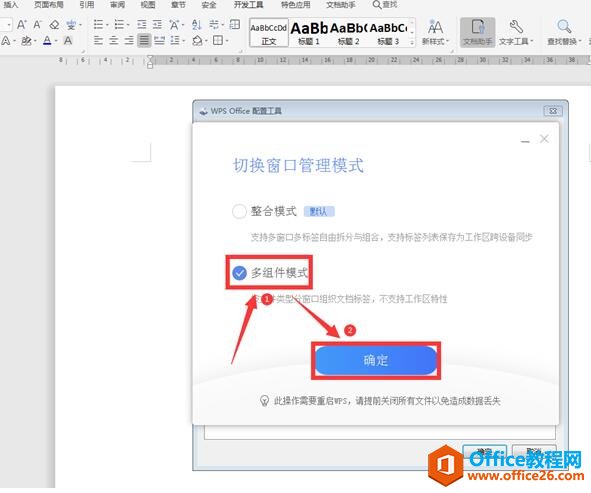The image size is (591, 493).
Task: Click the numbered list icon
Action: click(119, 25)
